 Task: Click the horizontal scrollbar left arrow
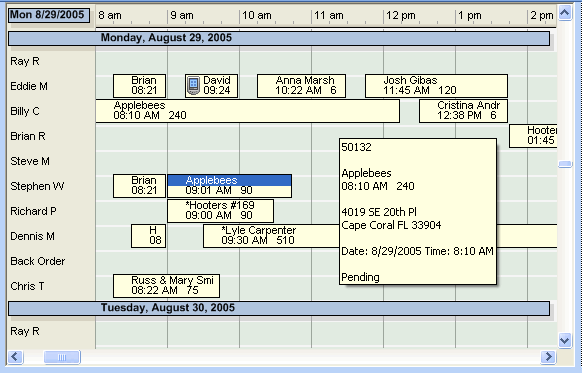pyautogui.click(x=15, y=357)
